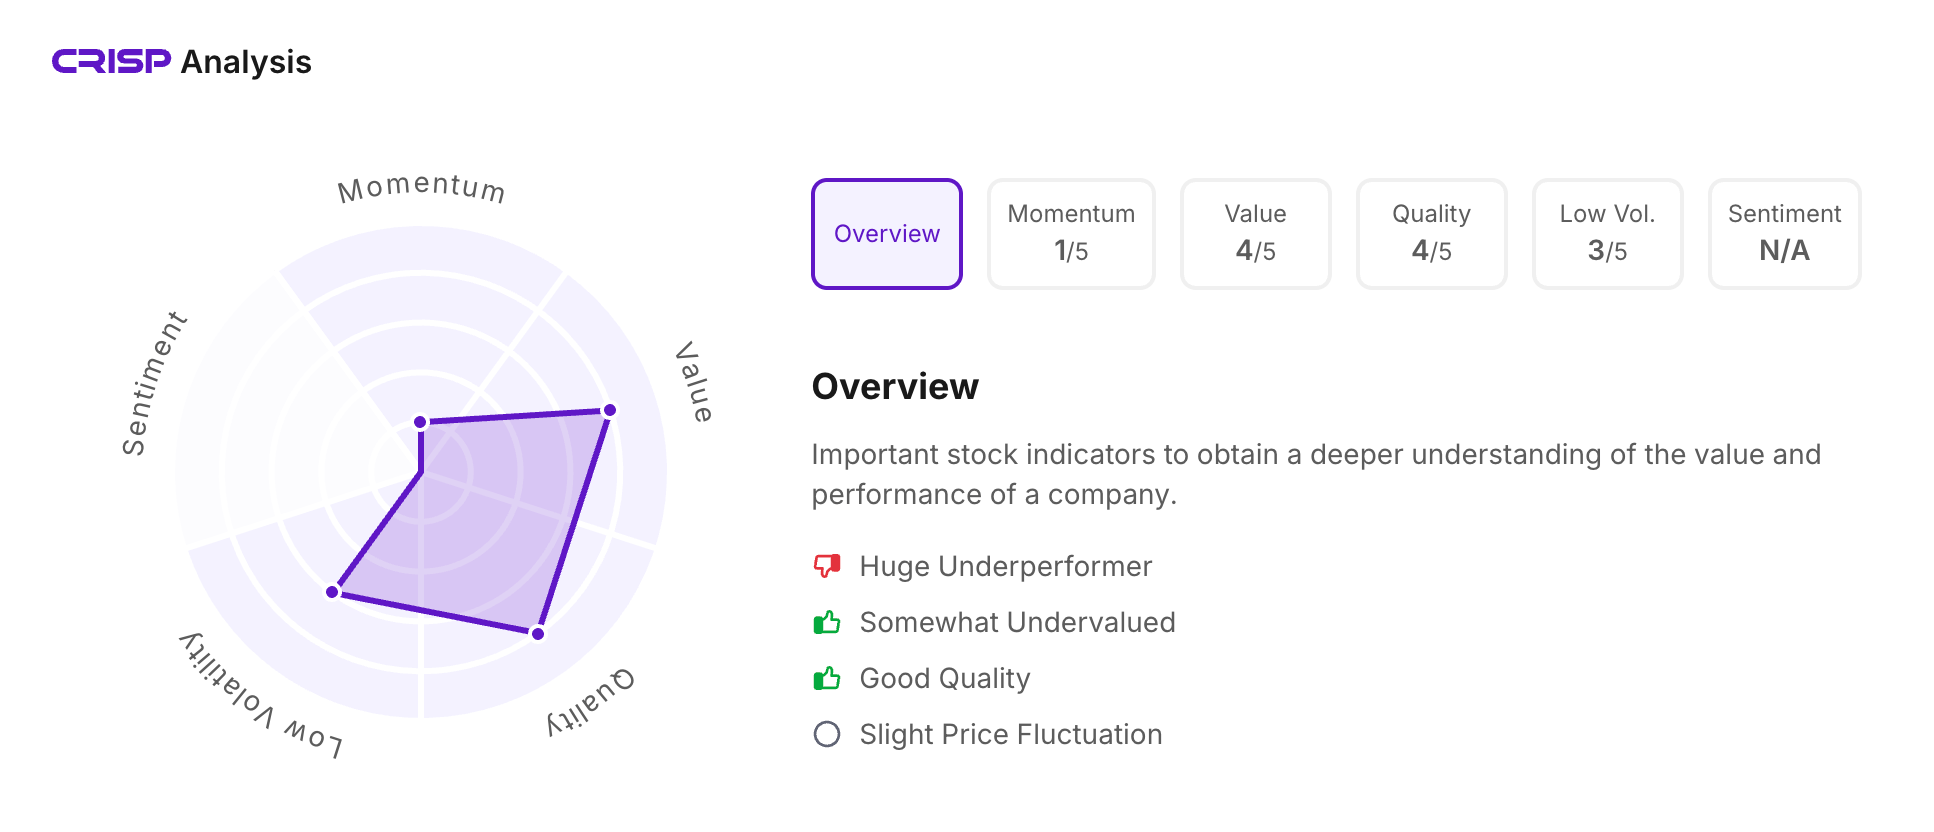The image size is (1934, 832).
Task: Click the Momentum data point on radar chart
Action: pyautogui.click(x=421, y=422)
